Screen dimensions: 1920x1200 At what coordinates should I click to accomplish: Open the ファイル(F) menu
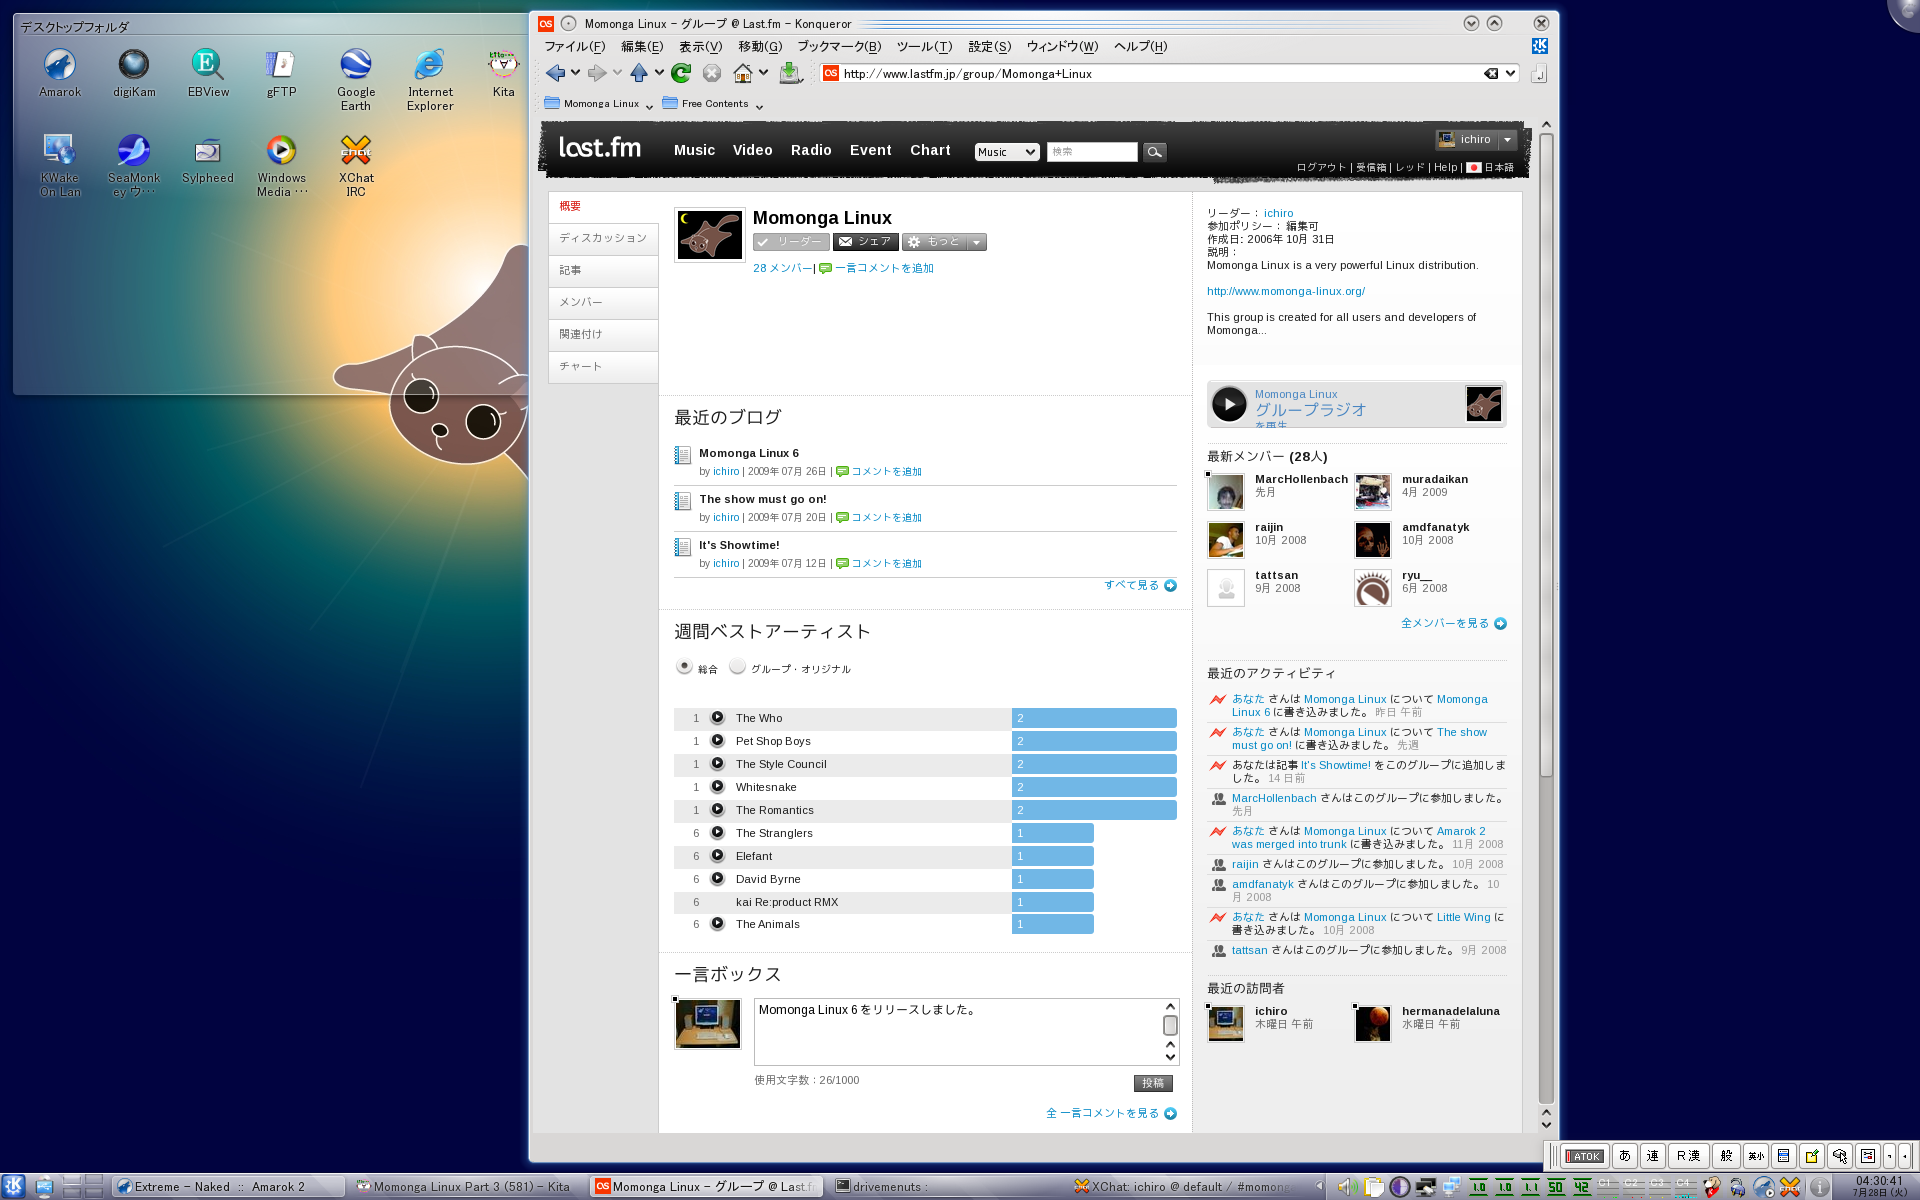[x=574, y=46]
